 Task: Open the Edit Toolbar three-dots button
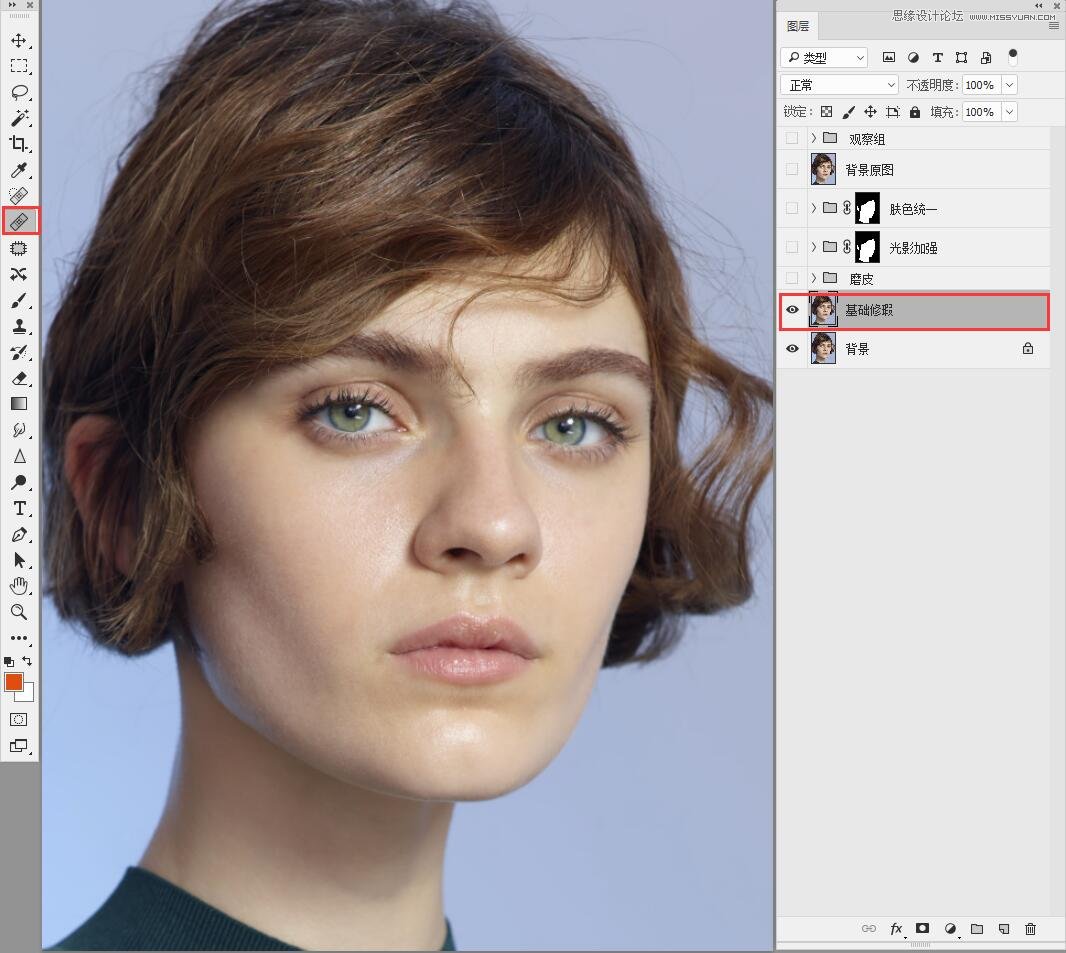(19, 638)
